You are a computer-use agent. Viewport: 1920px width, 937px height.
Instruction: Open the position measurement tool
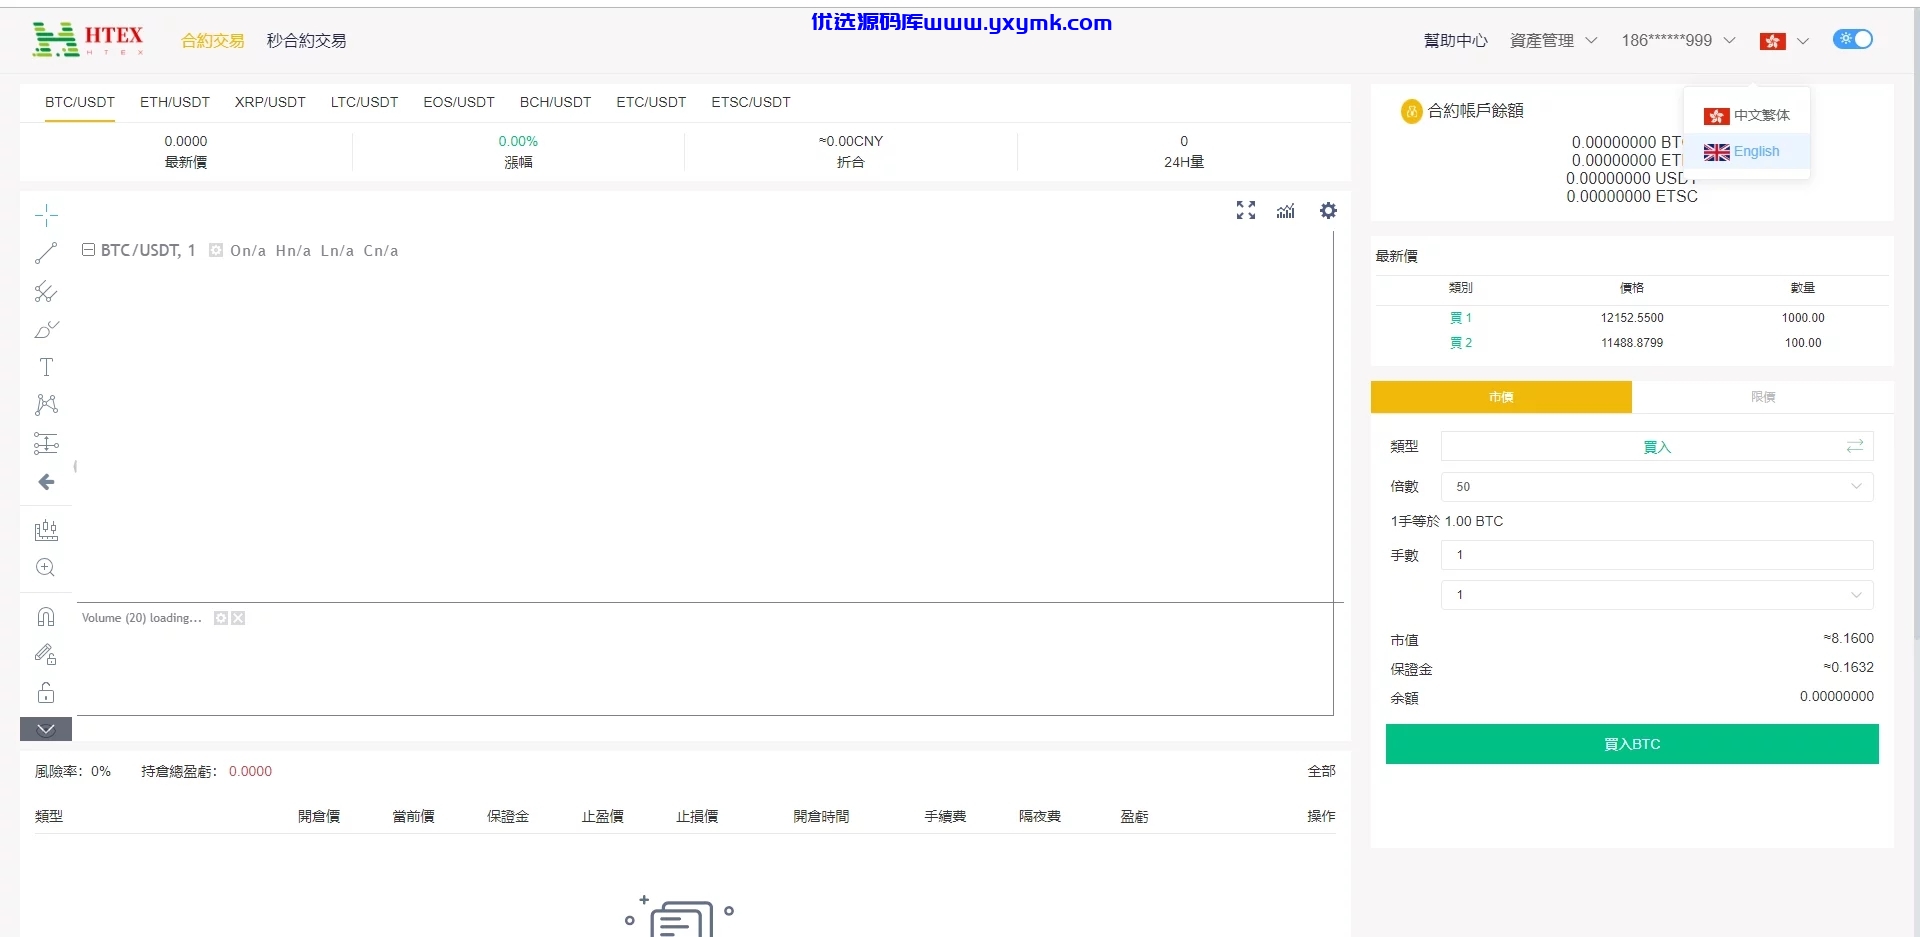pos(46,443)
